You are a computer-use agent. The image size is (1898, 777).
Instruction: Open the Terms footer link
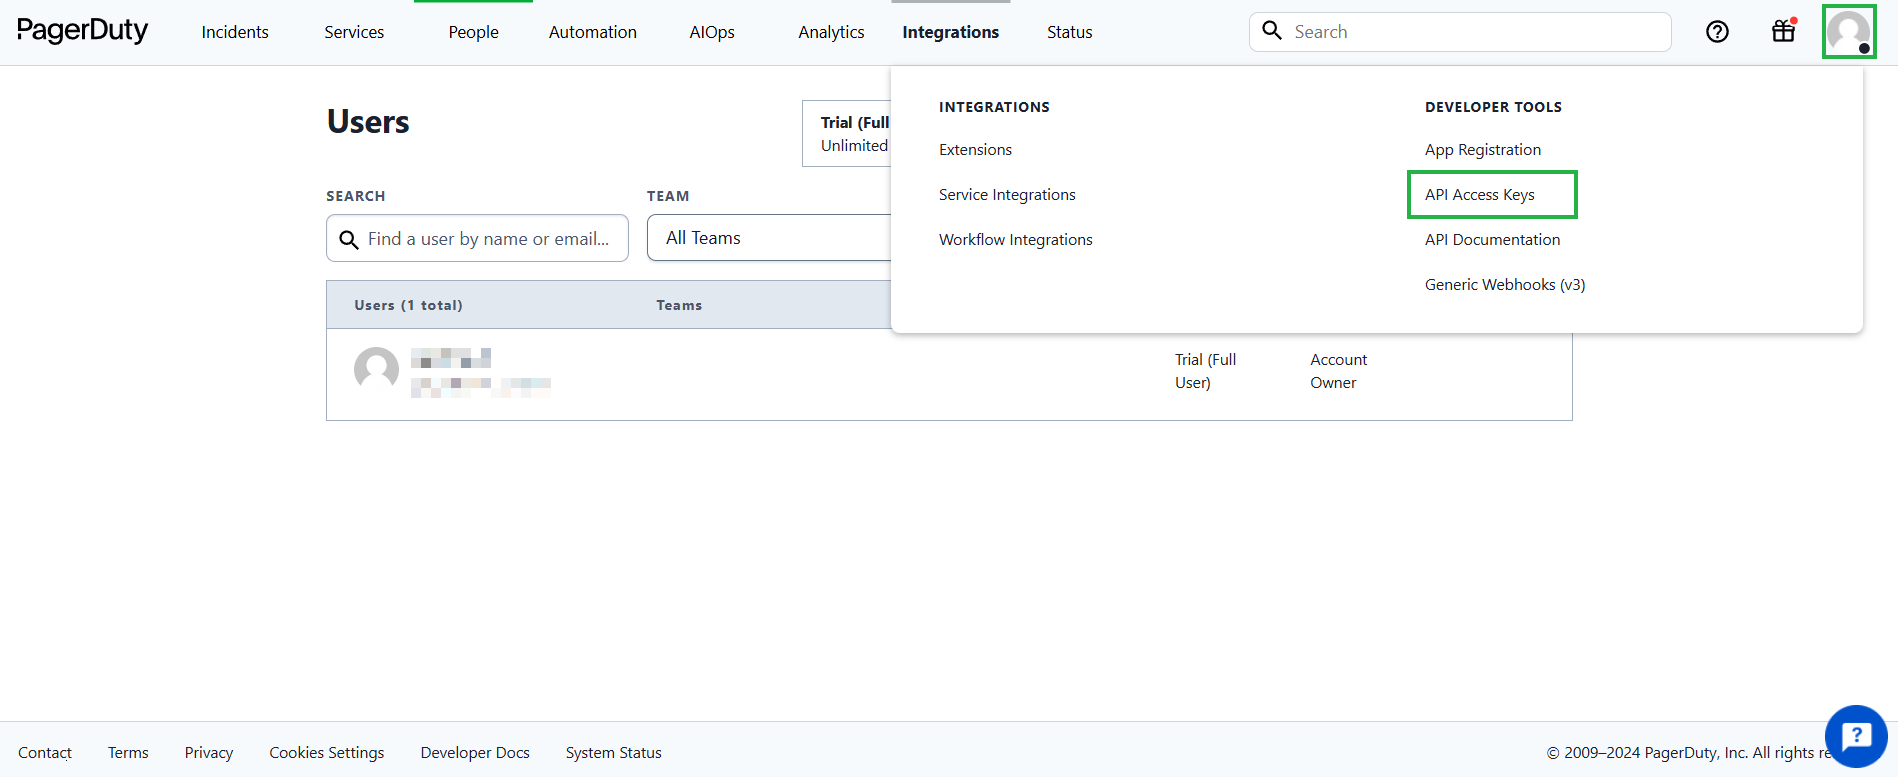pos(128,753)
